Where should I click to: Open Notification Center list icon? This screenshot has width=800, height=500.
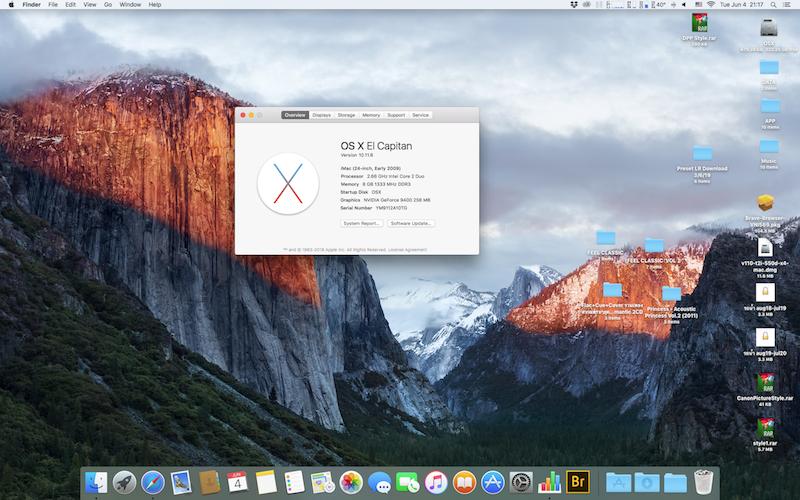pos(788,5)
